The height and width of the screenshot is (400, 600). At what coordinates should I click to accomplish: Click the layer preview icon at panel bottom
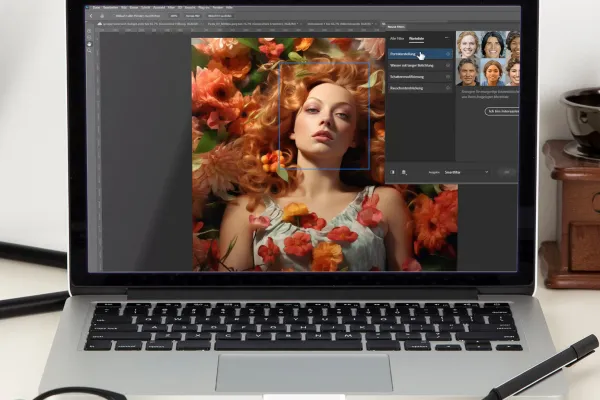point(404,172)
